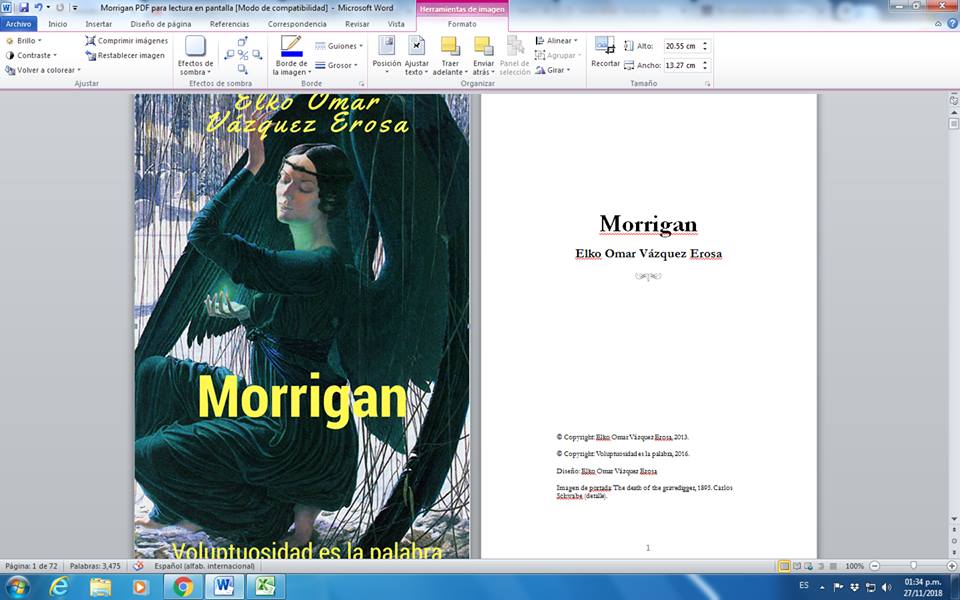Switch to Print Layout view button
960x600 pixels.
(784, 566)
